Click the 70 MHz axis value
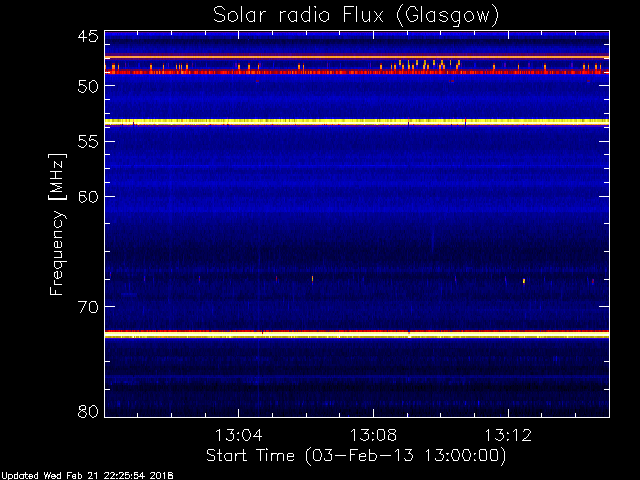Screen dimensions: 640x480 click(88, 307)
